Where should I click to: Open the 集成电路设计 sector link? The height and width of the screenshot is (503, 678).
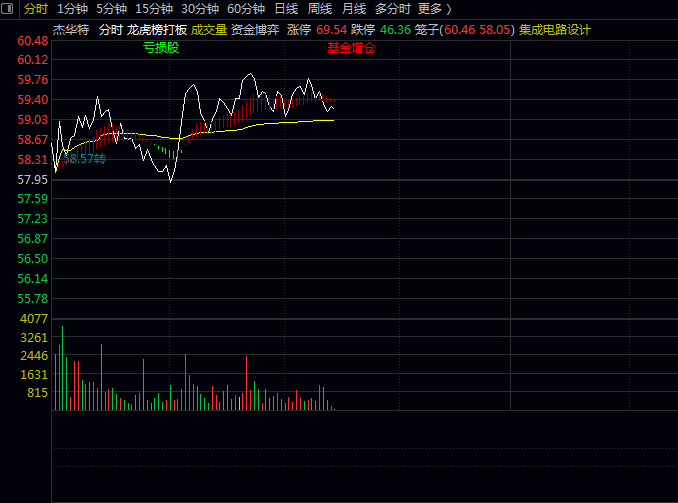555,30
